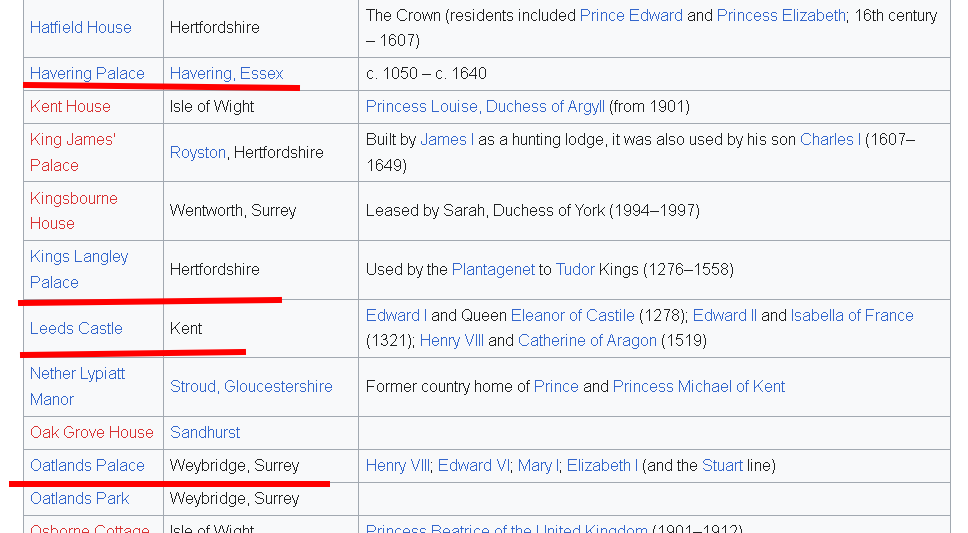The width and height of the screenshot is (968, 533).
Task: Open the Tudor link
Action: coord(575,270)
